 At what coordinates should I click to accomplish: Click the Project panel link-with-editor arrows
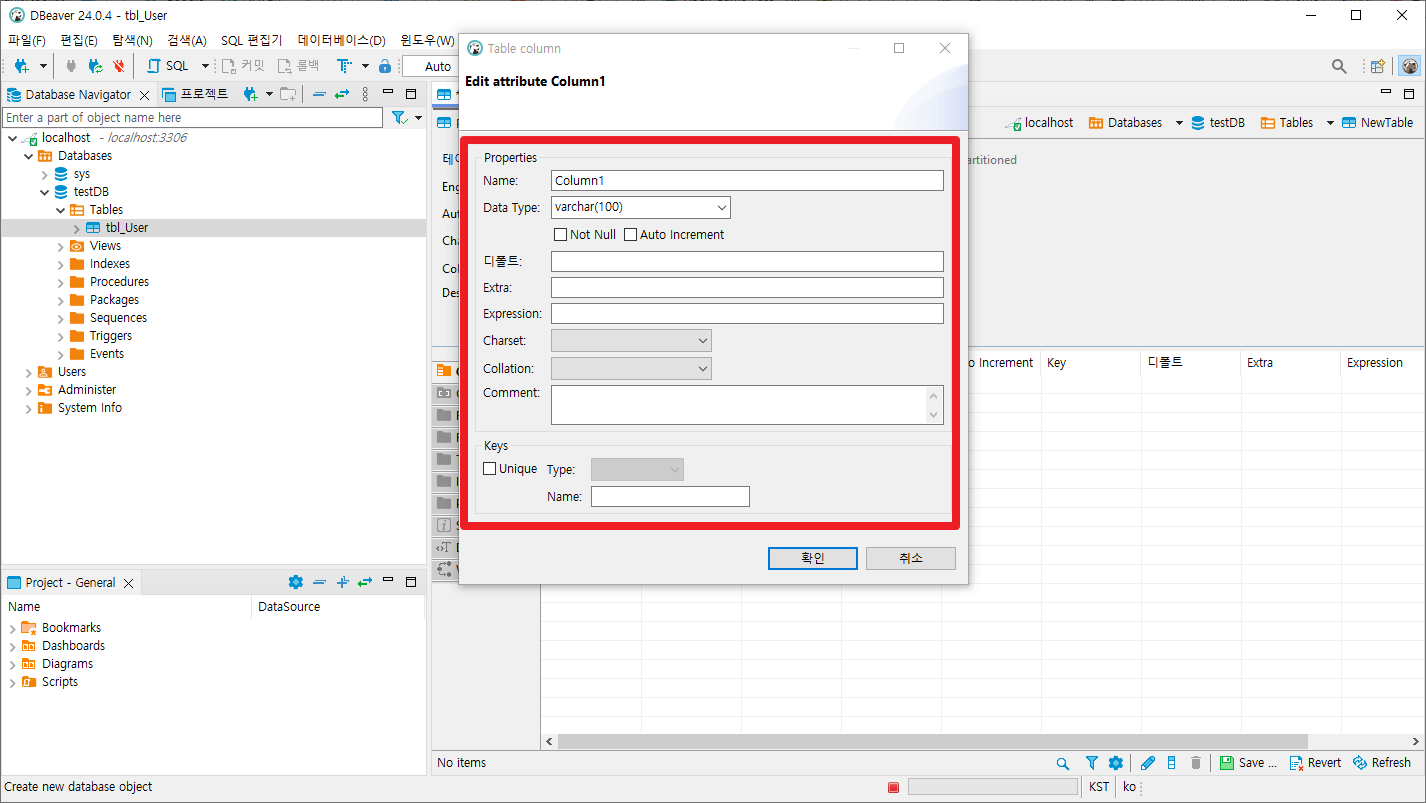pos(365,582)
